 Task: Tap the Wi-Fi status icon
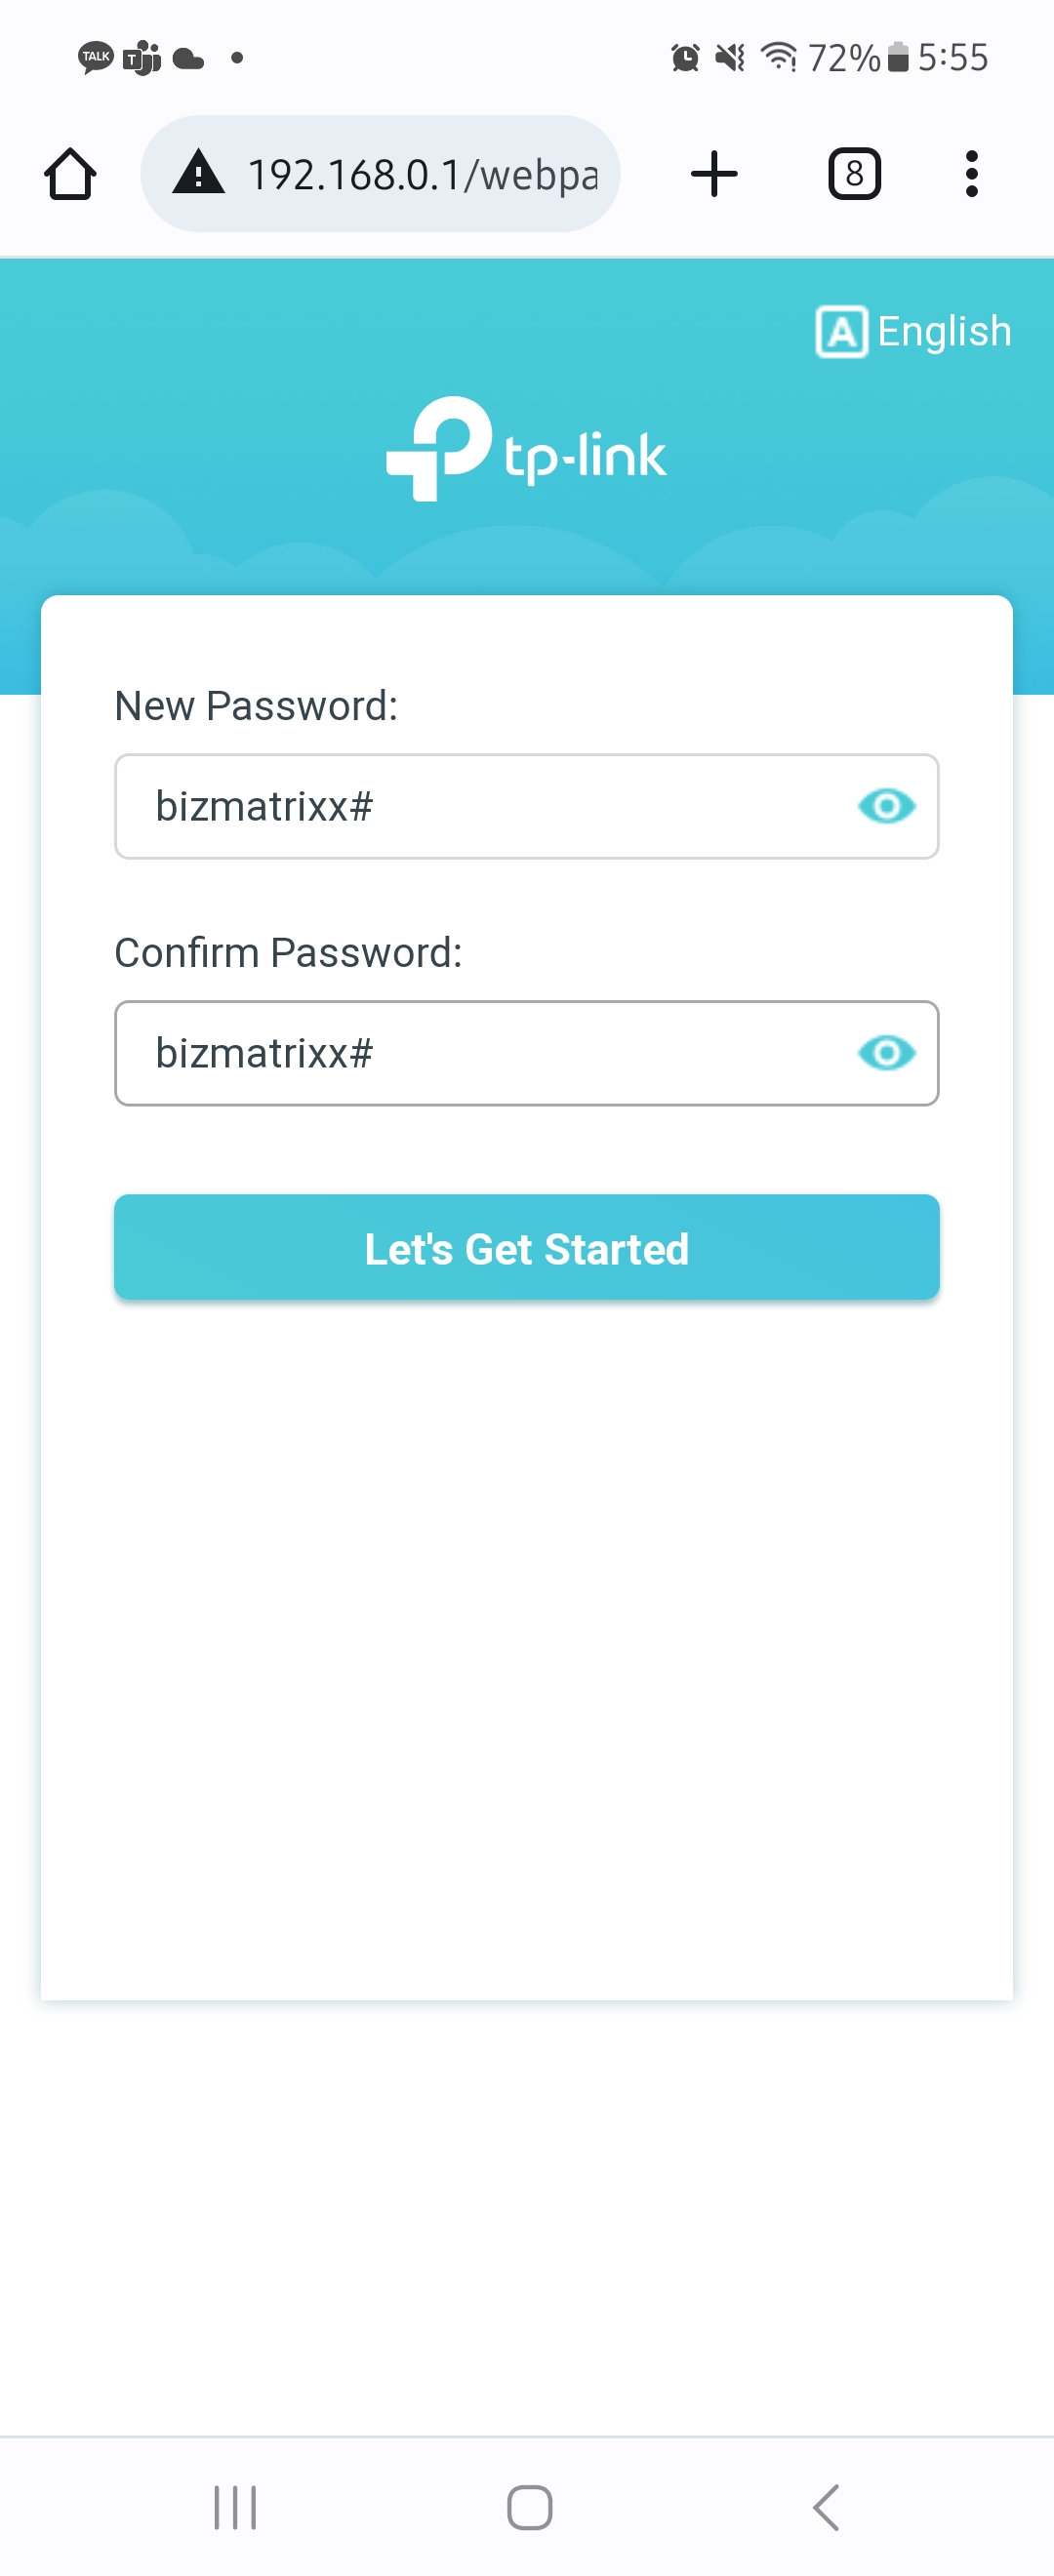(x=778, y=57)
